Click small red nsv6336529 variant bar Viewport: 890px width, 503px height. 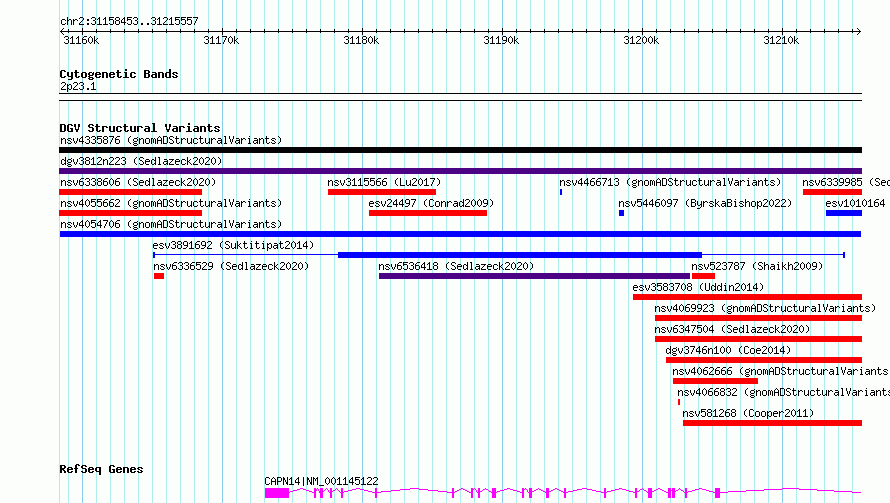point(159,276)
